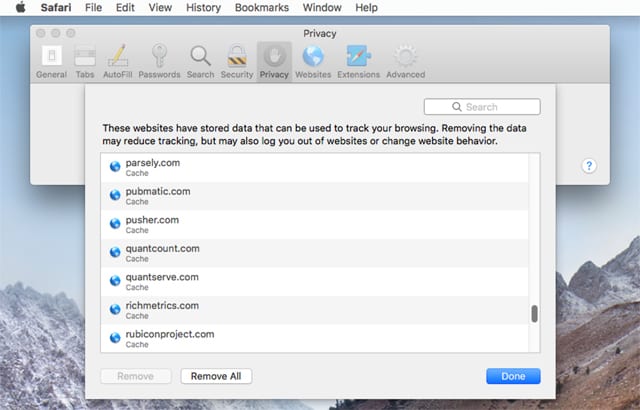Select the Security padlock icon
The height and width of the screenshot is (410, 640).
[x=237, y=59]
